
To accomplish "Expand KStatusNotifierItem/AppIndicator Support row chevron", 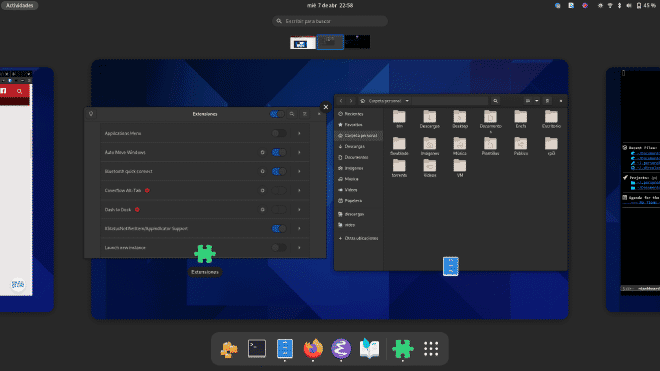I will [x=299, y=228].
